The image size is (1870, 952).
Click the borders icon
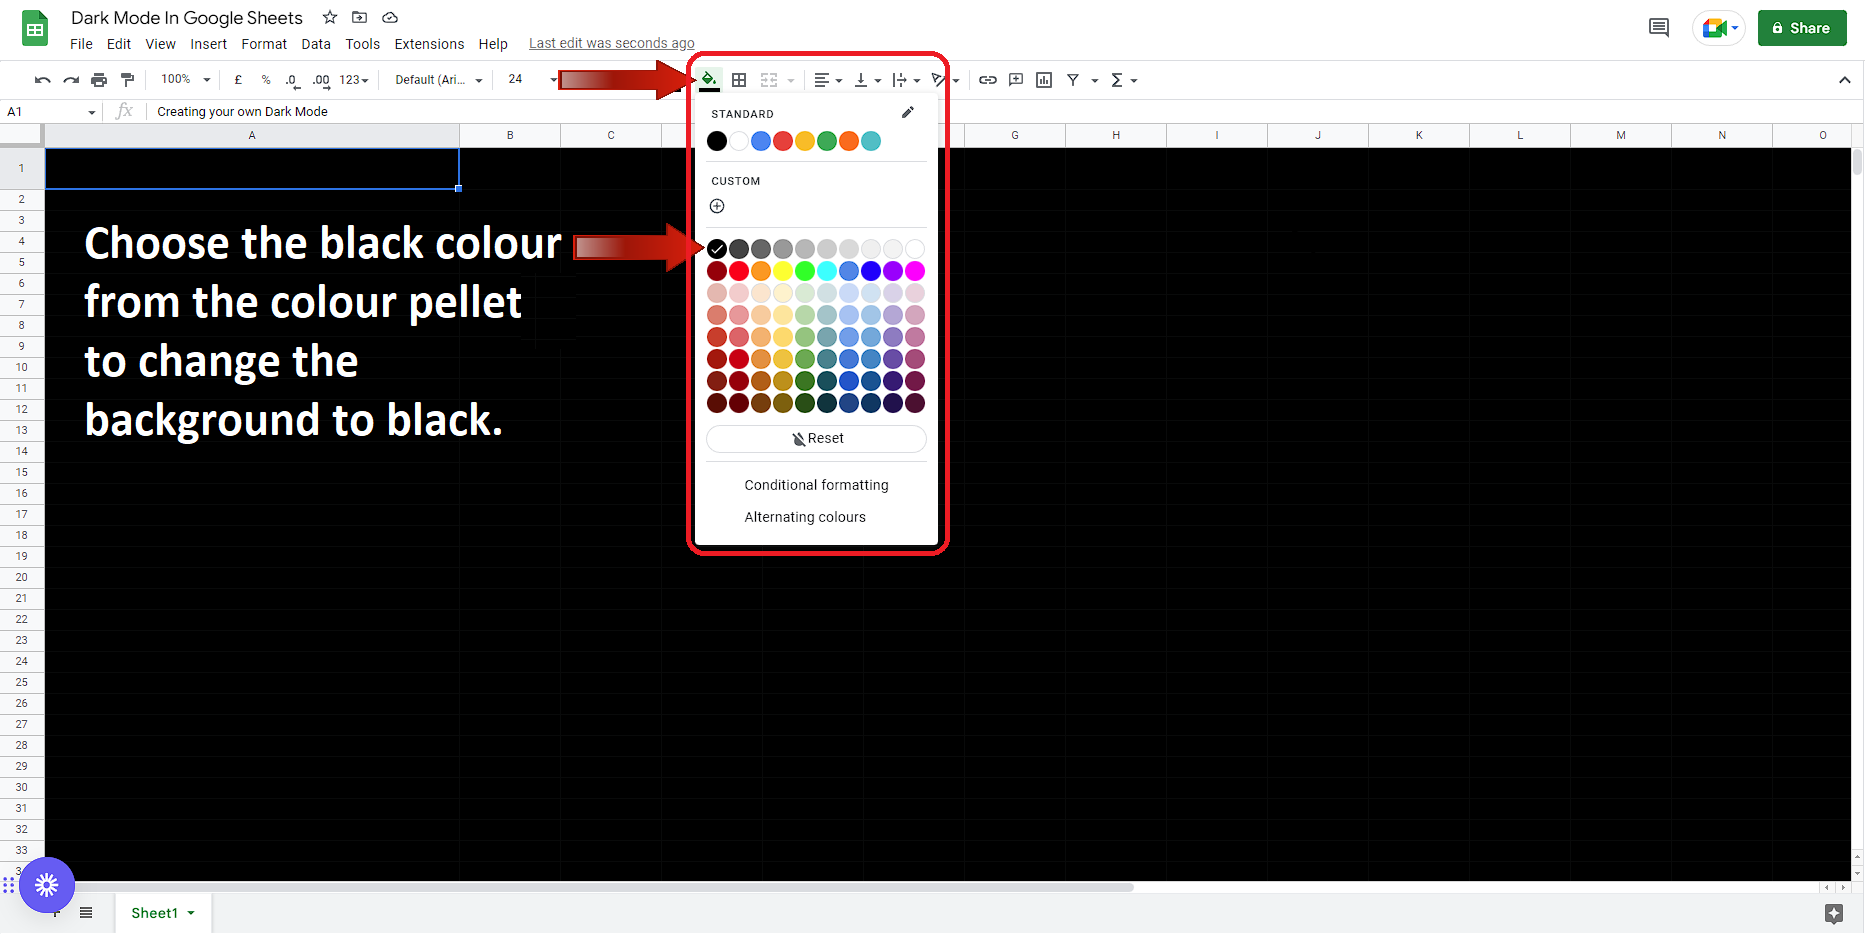[x=739, y=79]
